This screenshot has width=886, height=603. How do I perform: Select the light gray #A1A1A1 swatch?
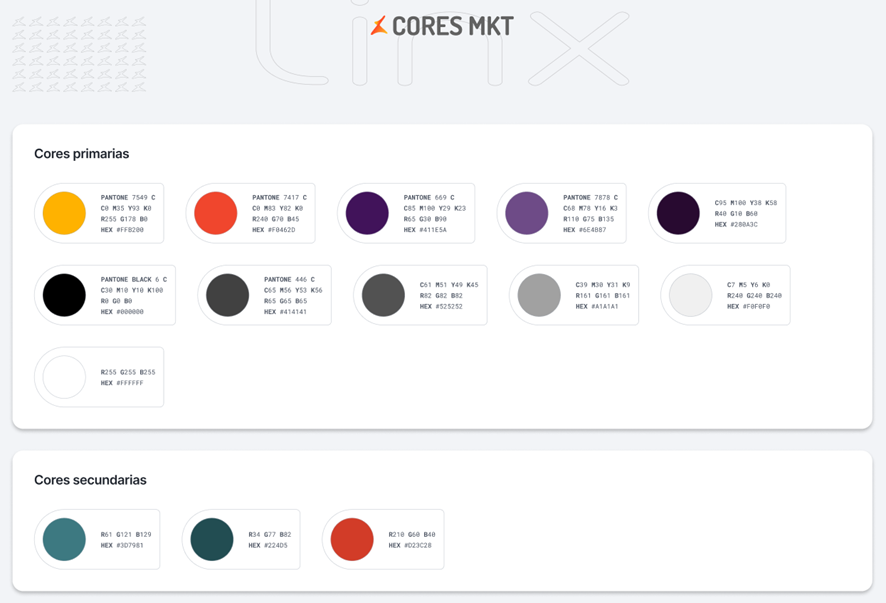click(539, 295)
